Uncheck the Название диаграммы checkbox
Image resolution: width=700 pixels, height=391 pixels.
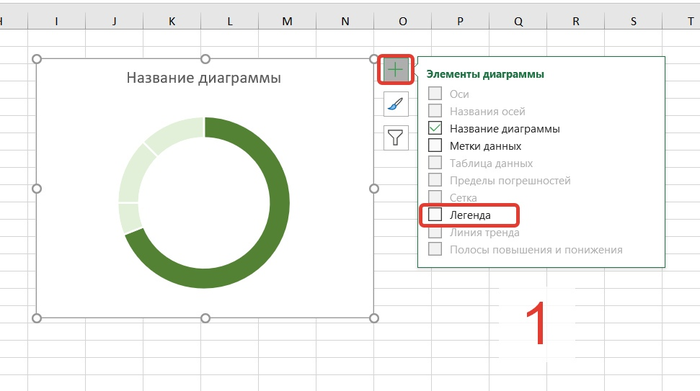(x=435, y=128)
